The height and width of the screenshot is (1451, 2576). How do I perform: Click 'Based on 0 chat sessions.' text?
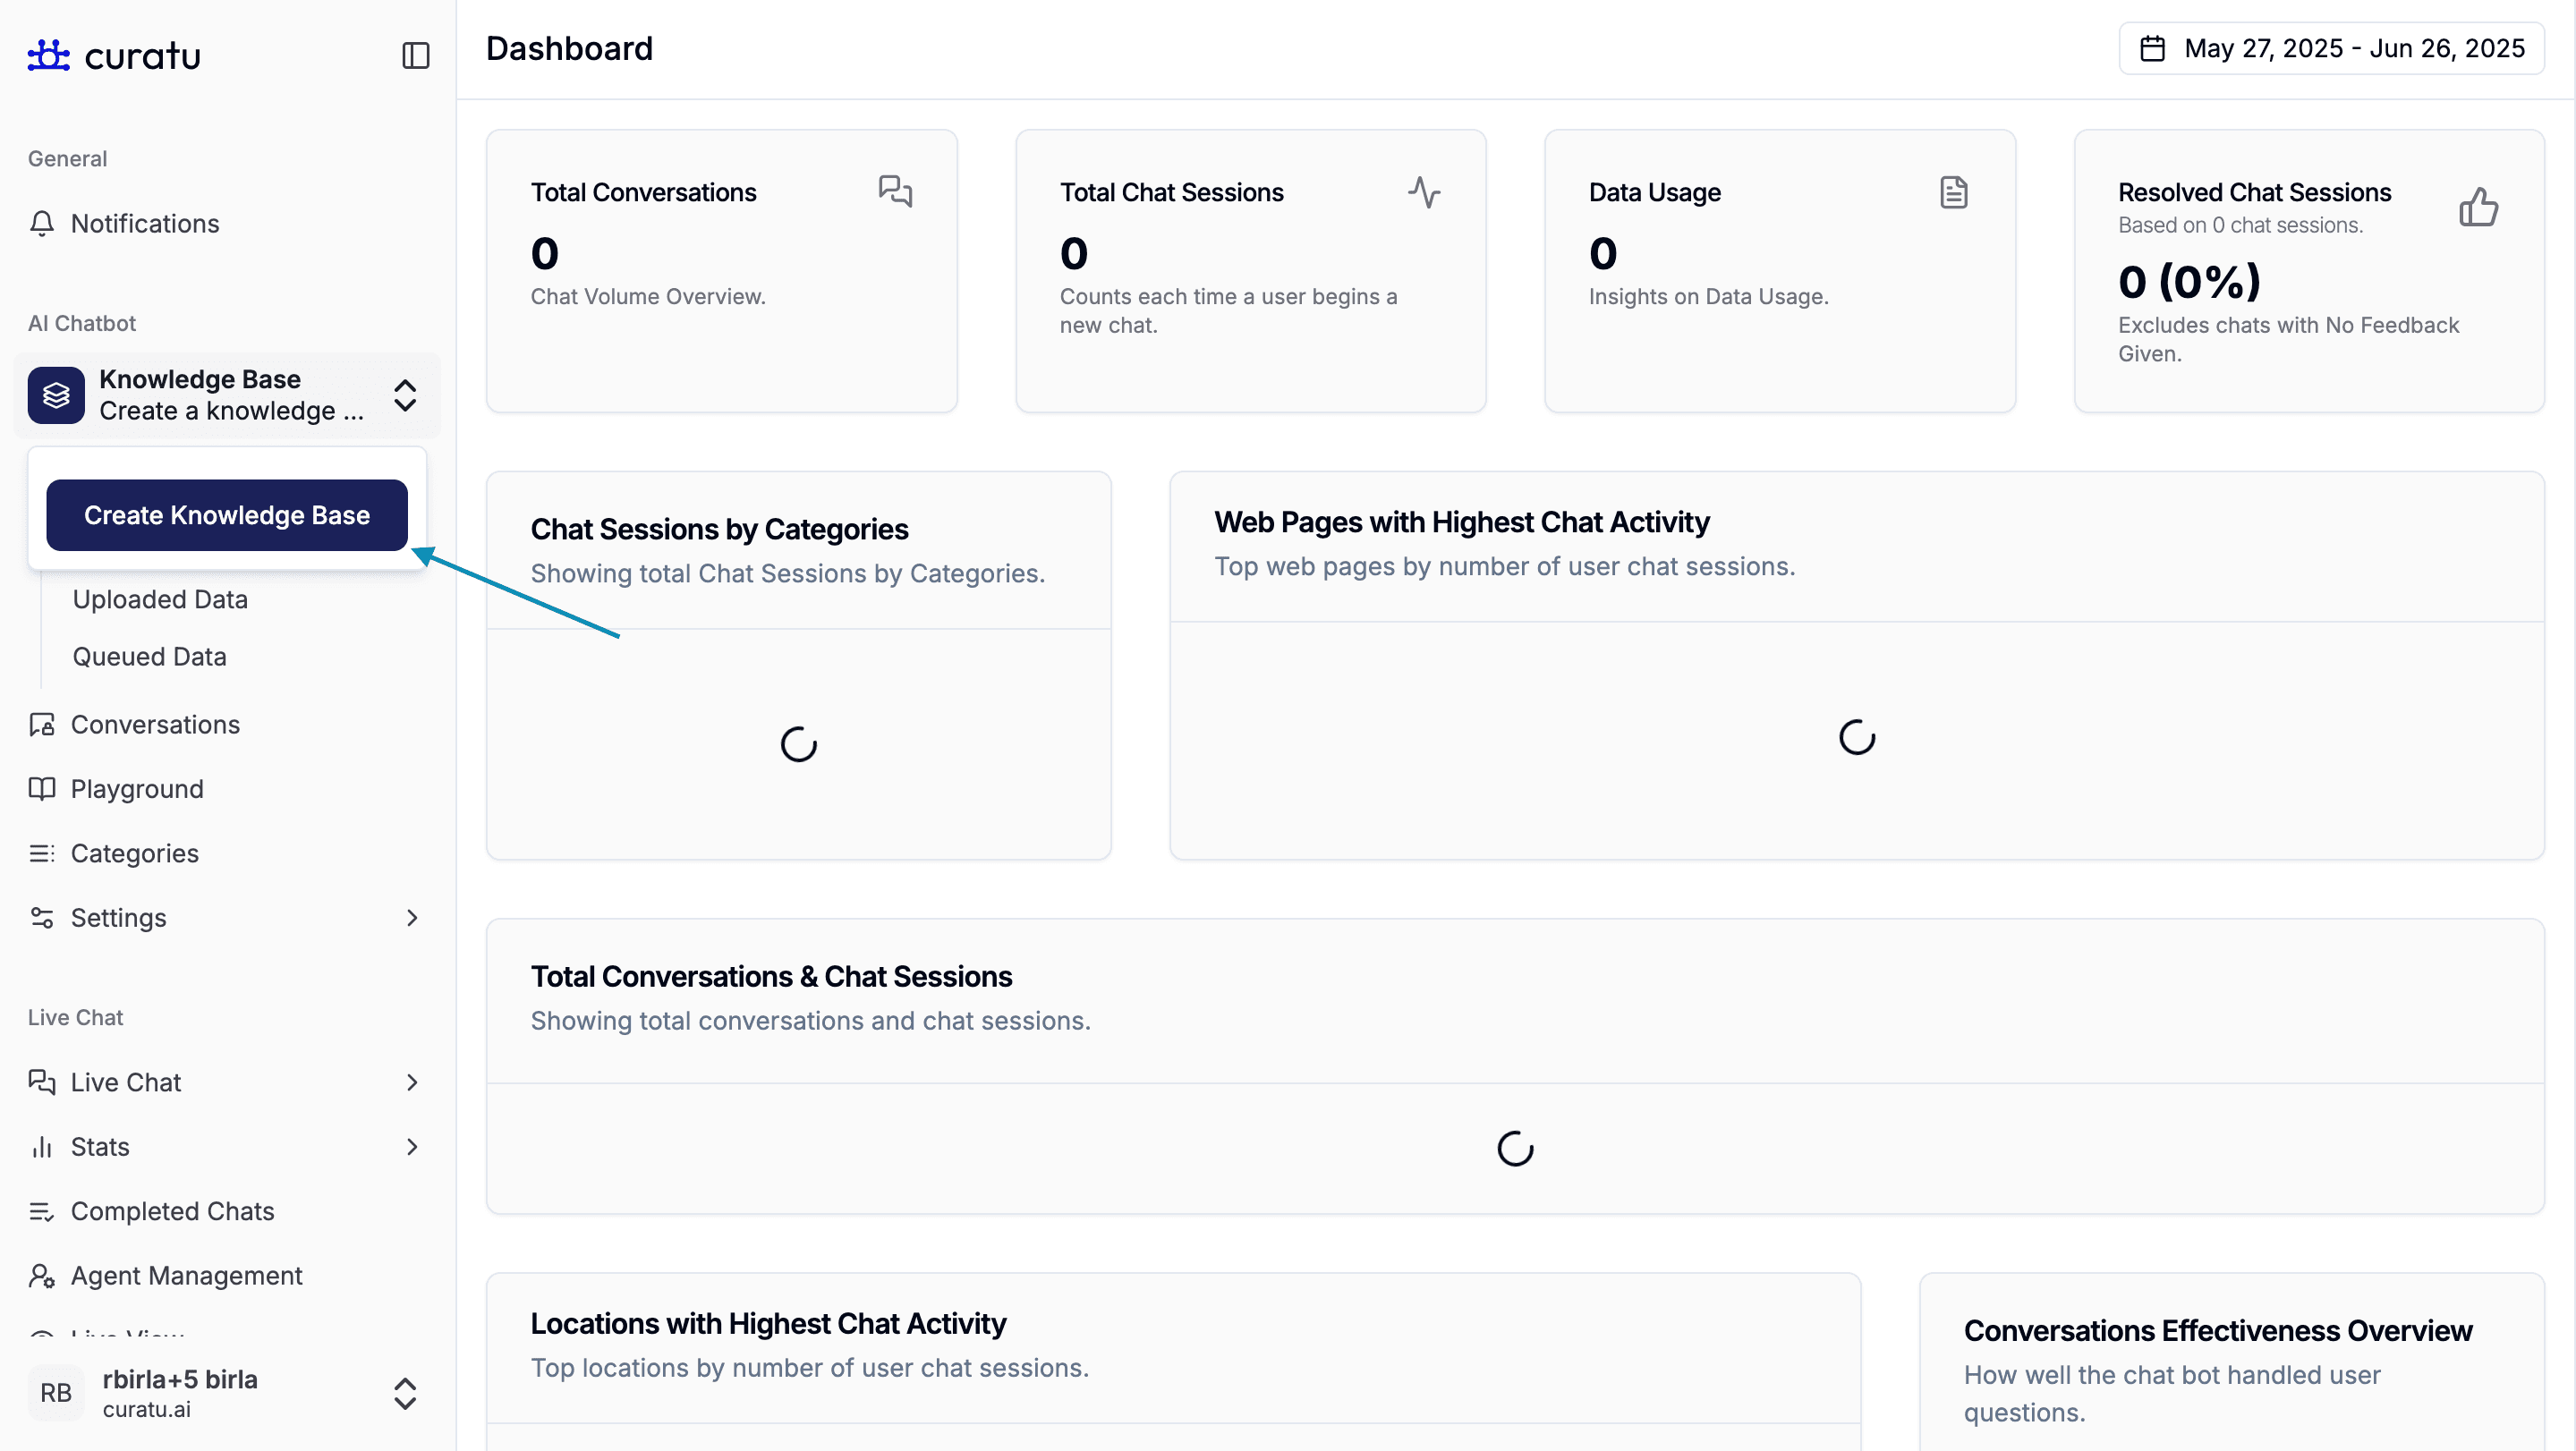tap(2240, 225)
